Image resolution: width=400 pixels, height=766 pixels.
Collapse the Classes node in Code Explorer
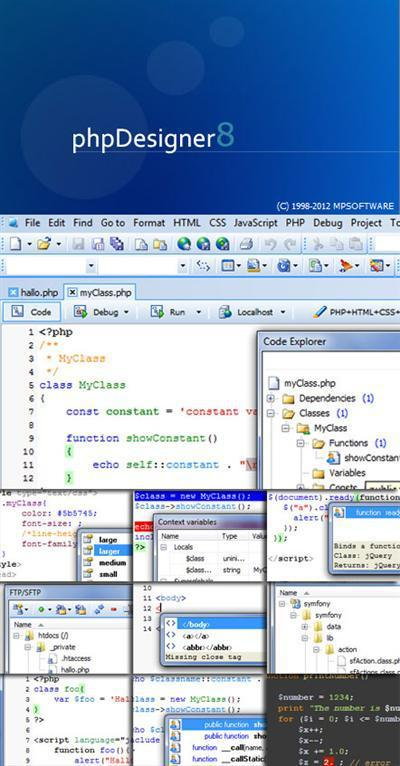pyautogui.click(x=271, y=413)
